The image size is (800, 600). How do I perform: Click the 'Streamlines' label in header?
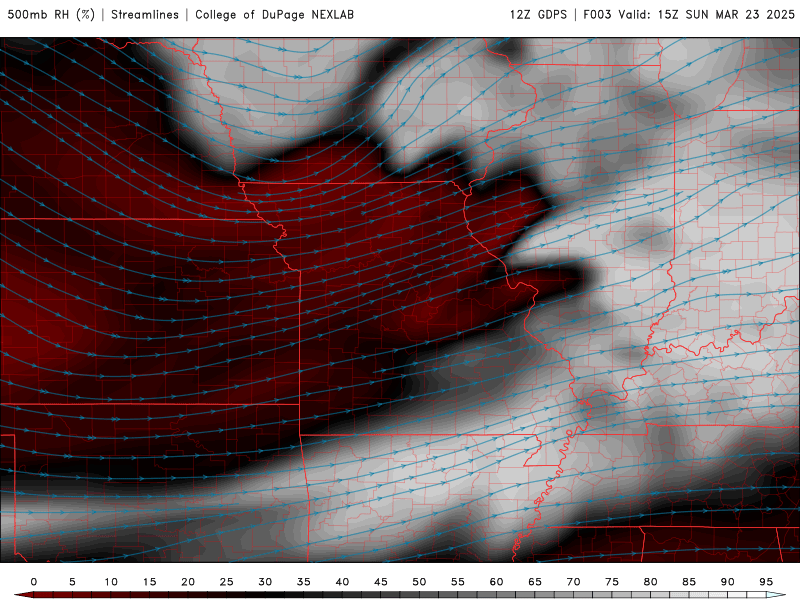[145, 14]
